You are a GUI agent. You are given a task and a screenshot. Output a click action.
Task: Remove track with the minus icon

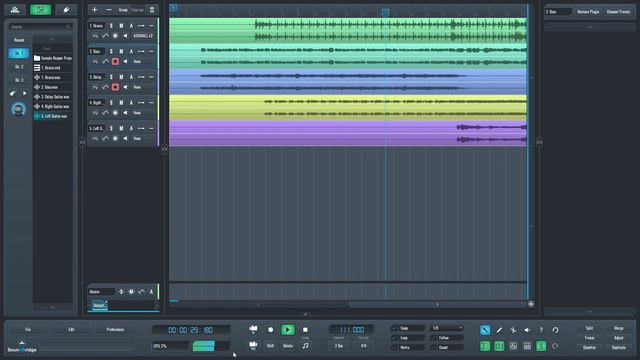click(x=109, y=10)
